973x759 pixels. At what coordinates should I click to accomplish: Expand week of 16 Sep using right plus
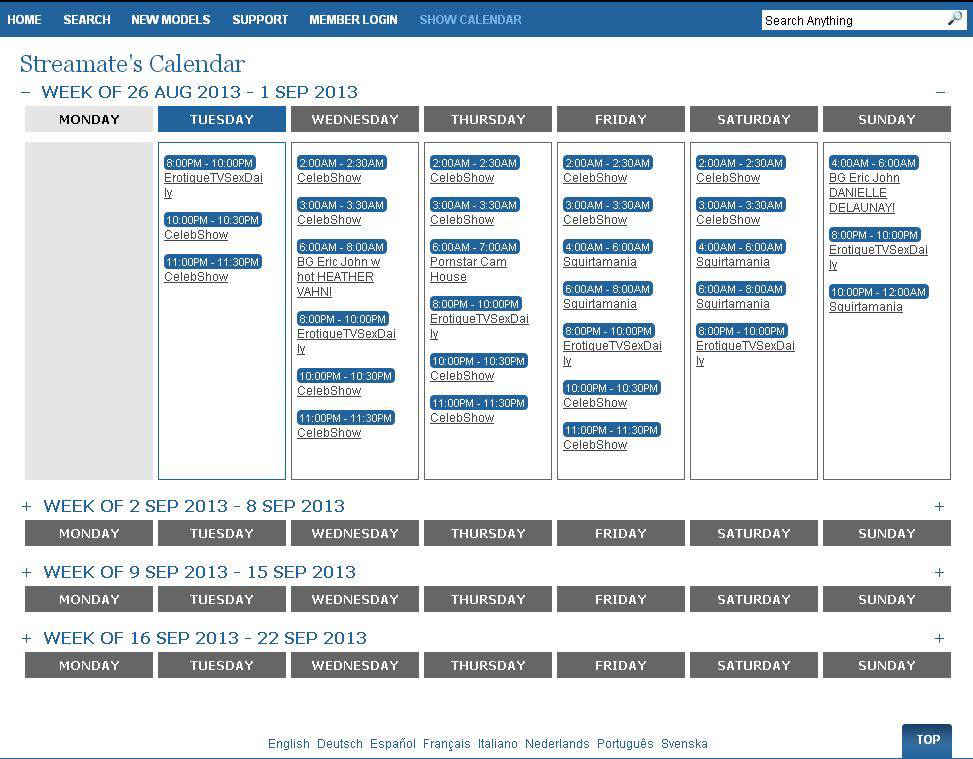(x=939, y=638)
